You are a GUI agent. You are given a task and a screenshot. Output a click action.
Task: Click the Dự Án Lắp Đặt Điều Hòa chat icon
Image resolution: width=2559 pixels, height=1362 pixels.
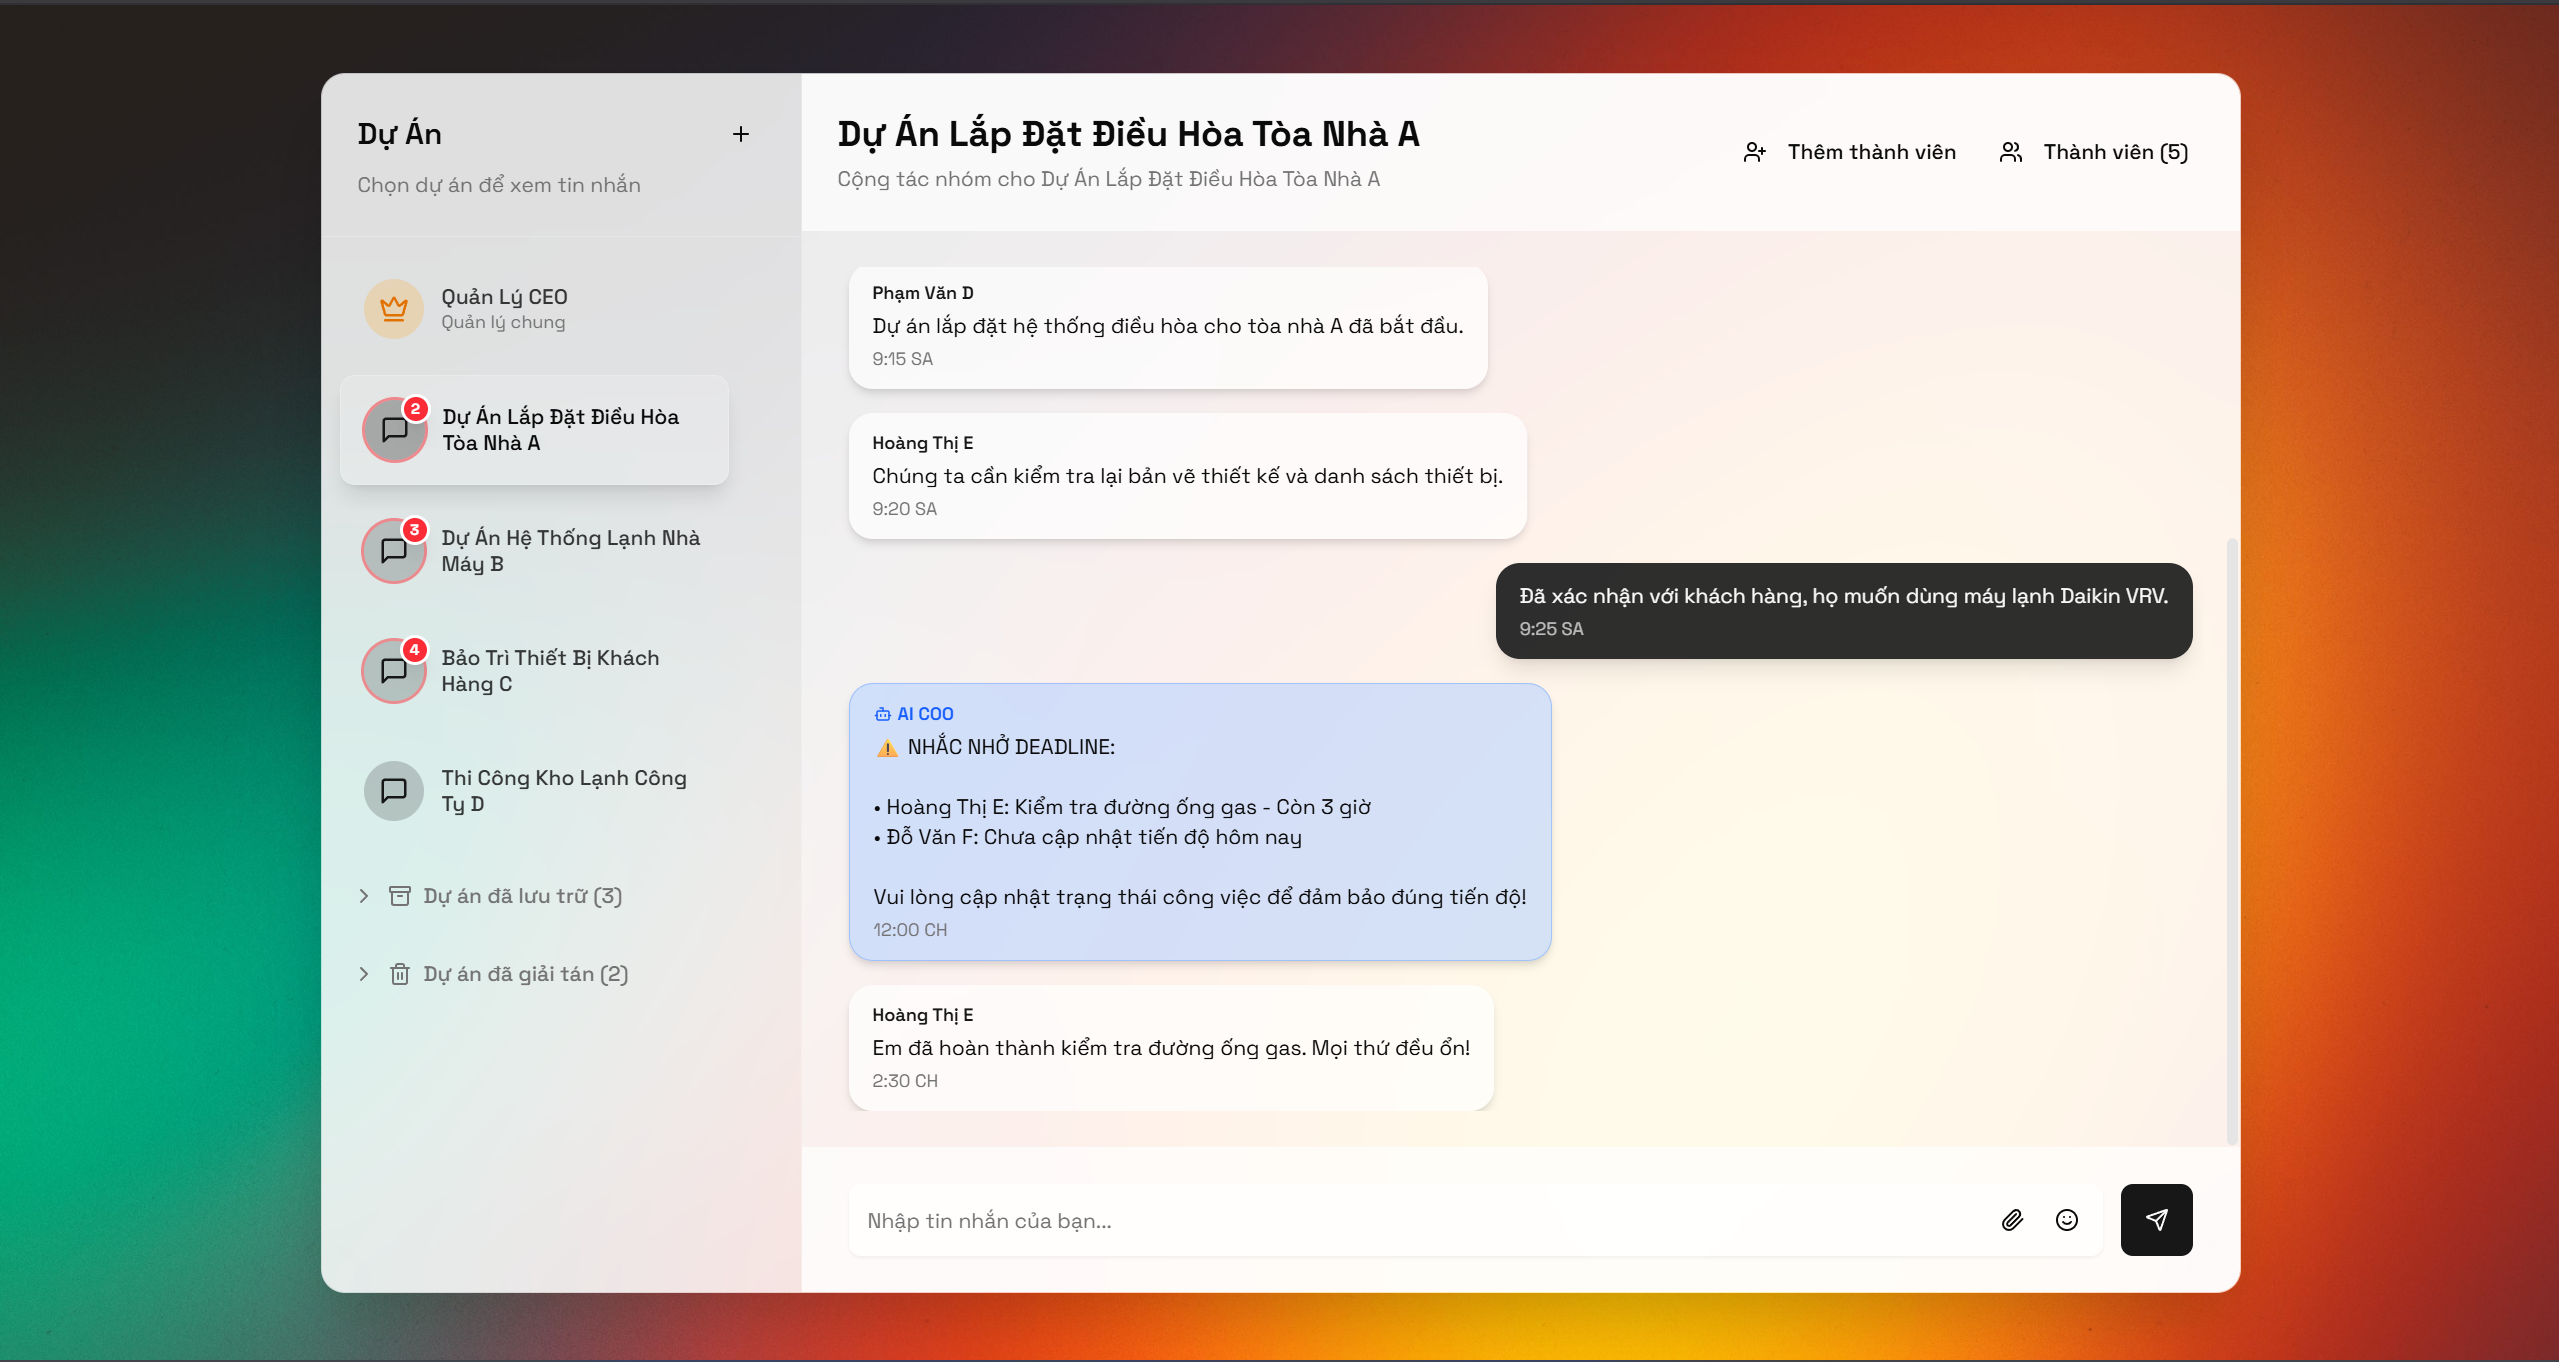(x=393, y=429)
